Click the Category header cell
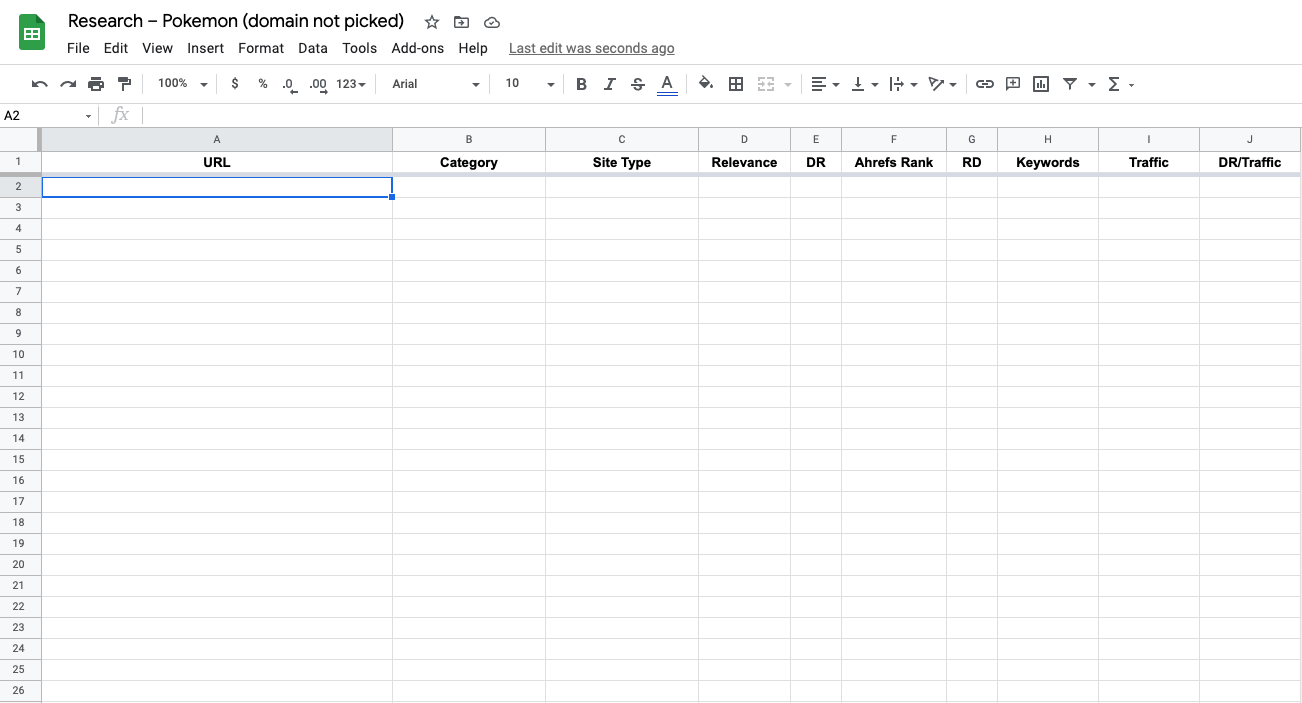 (469, 162)
